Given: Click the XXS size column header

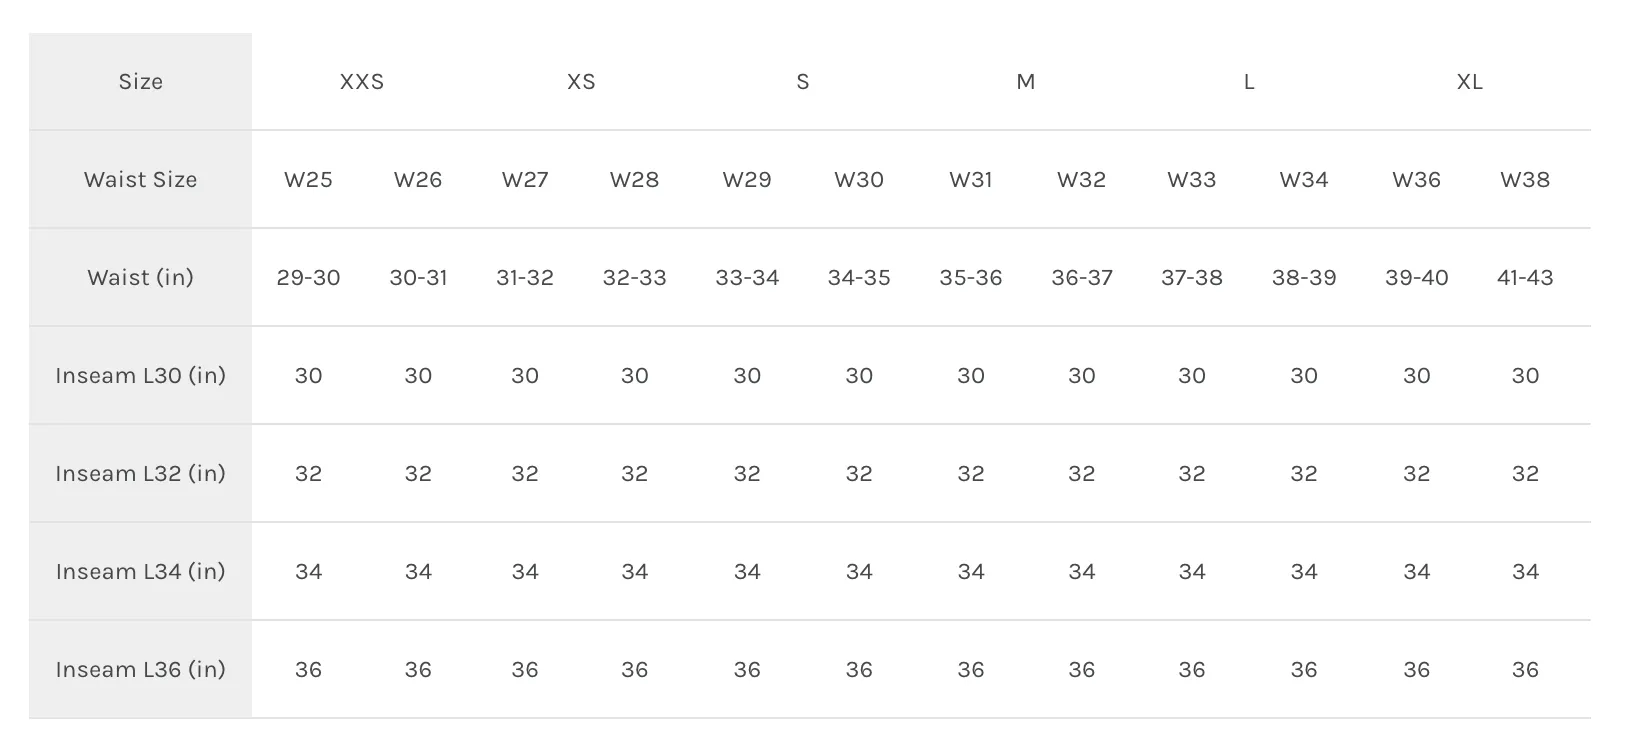Looking at the screenshot, I should 362,82.
